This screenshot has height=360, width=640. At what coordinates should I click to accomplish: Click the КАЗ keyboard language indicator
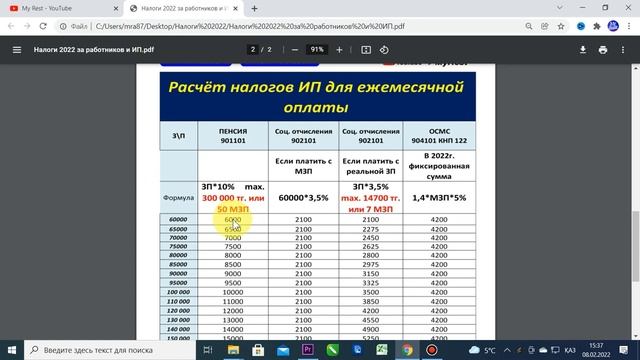[570, 350]
